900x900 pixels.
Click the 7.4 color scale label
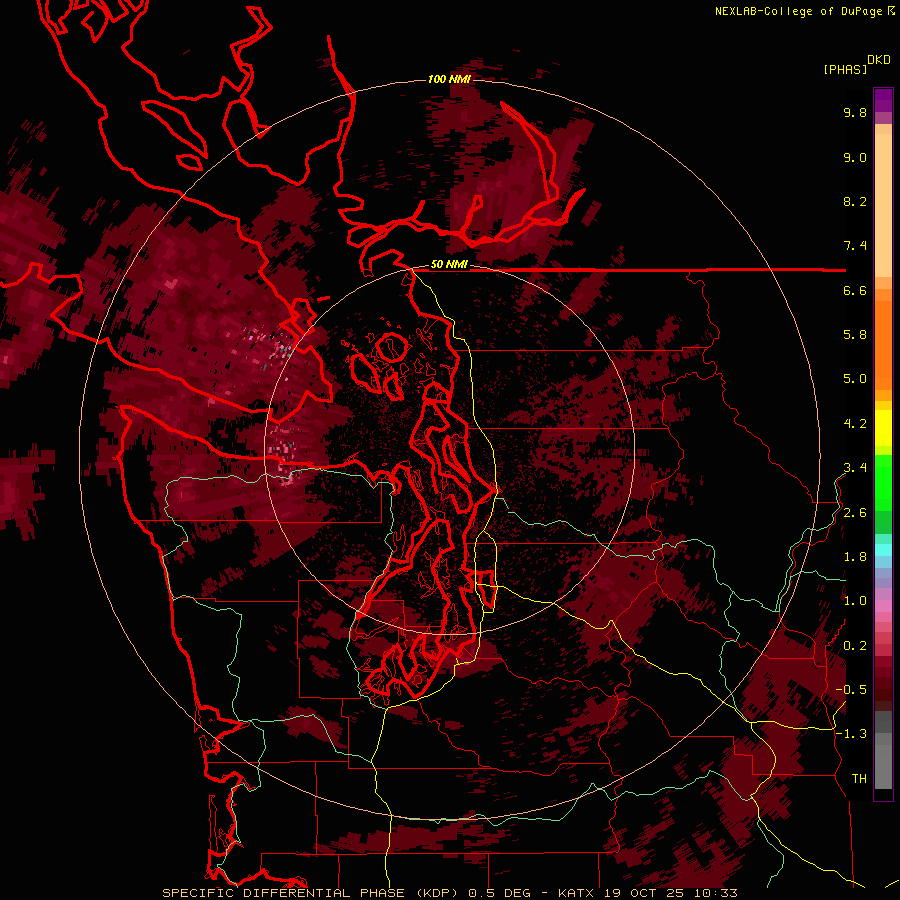click(855, 246)
